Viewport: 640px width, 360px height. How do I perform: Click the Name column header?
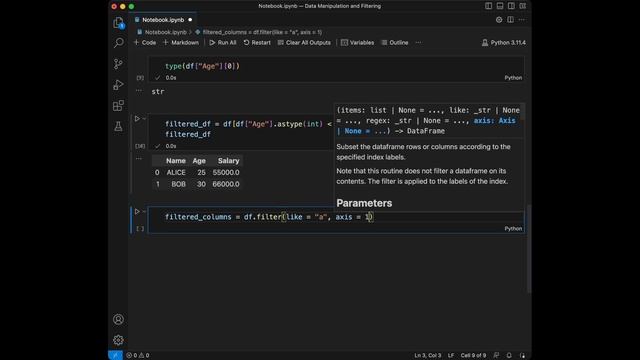click(x=176, y=161)
